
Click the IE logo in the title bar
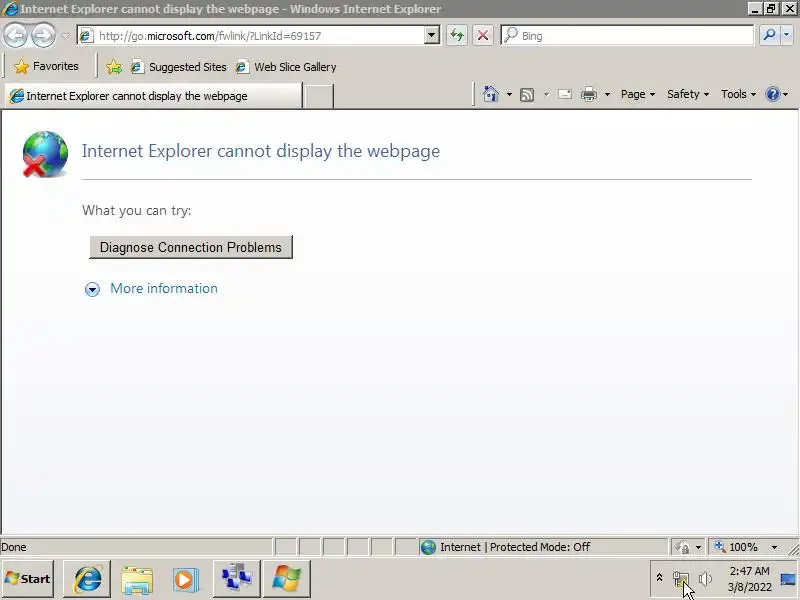click(10, 9)
